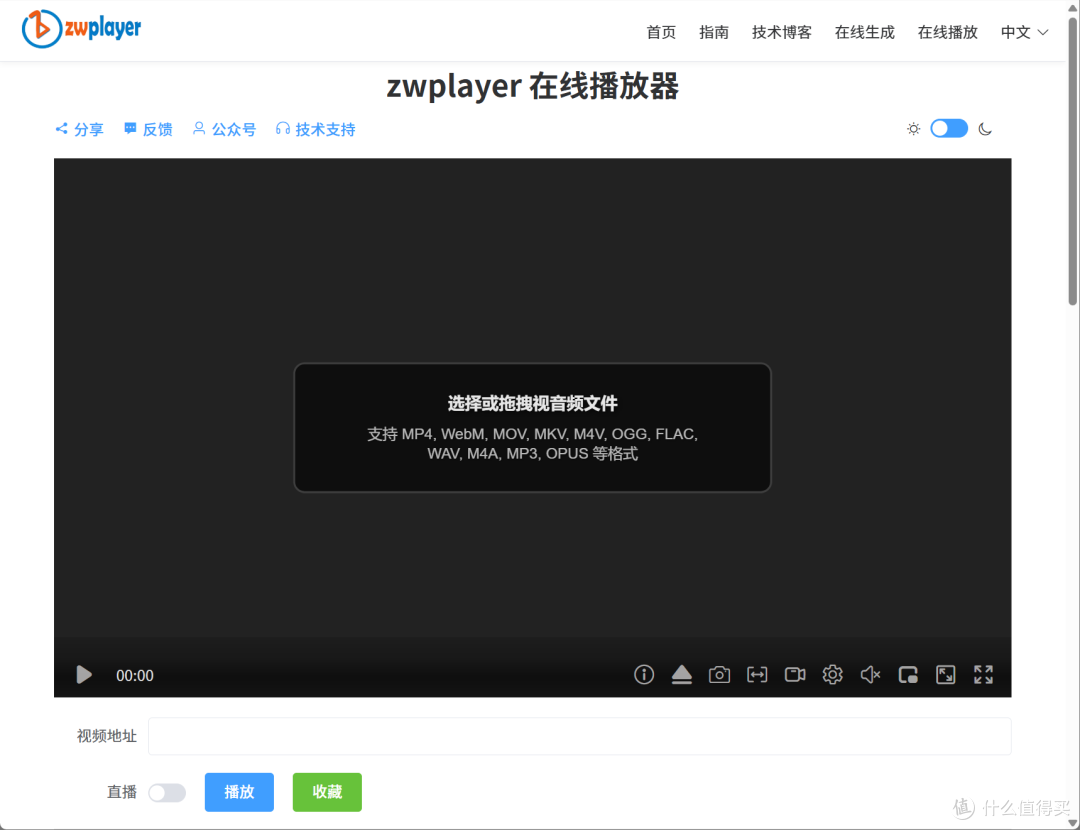Click the zwplayer logo

(x=81, y=28)
